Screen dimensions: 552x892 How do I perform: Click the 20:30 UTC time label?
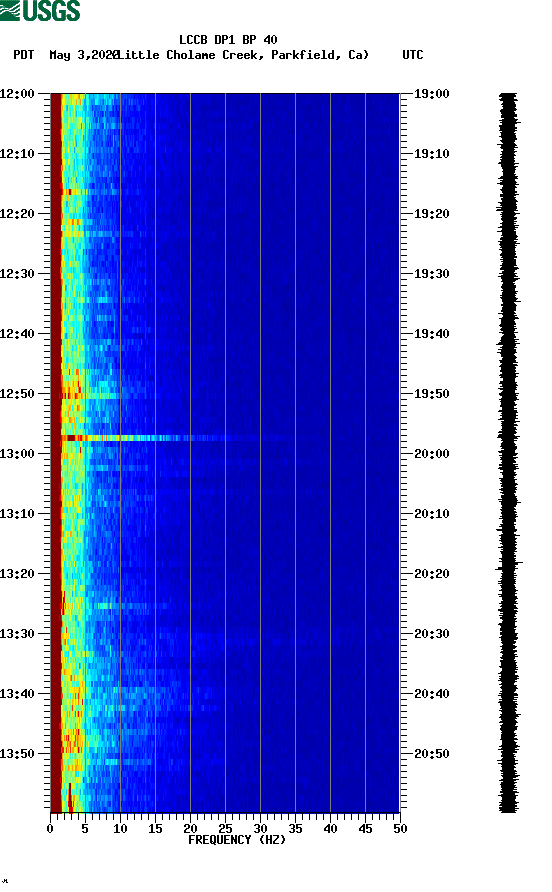[431, 634]
